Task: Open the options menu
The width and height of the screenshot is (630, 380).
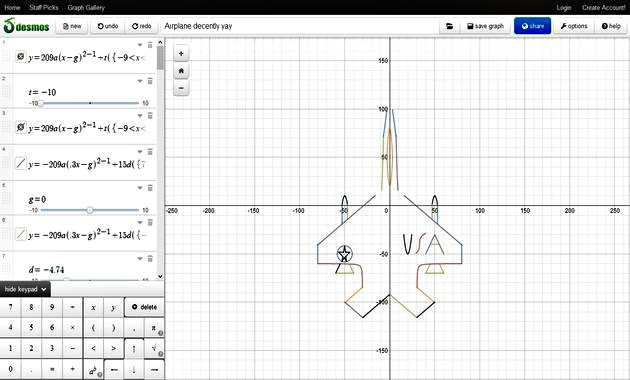Action: (x=574, y=26)
